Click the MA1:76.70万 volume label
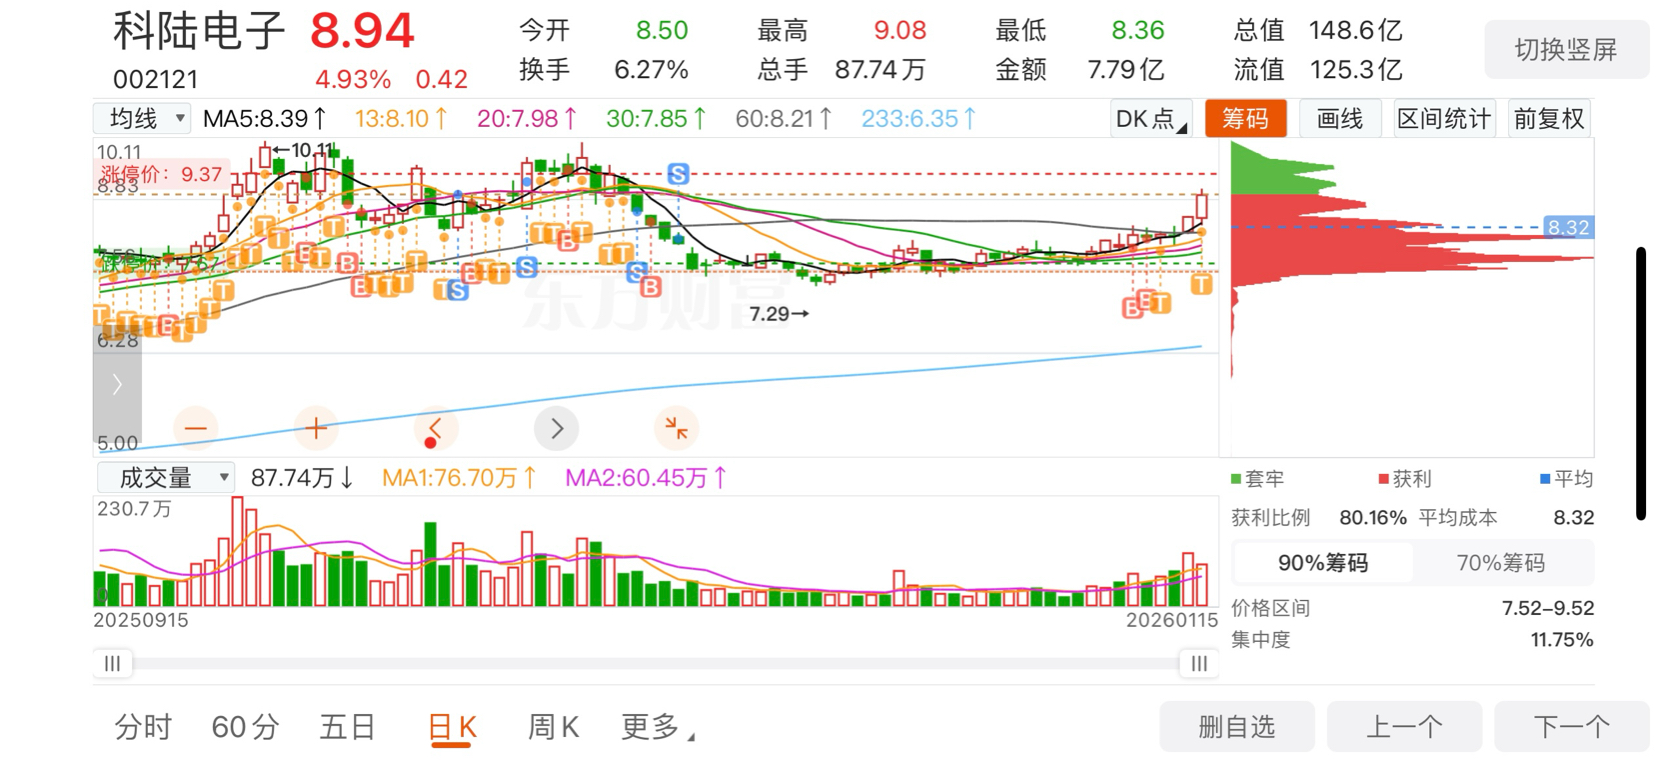This screenshot has width=1663, height=768. [459, 478]
